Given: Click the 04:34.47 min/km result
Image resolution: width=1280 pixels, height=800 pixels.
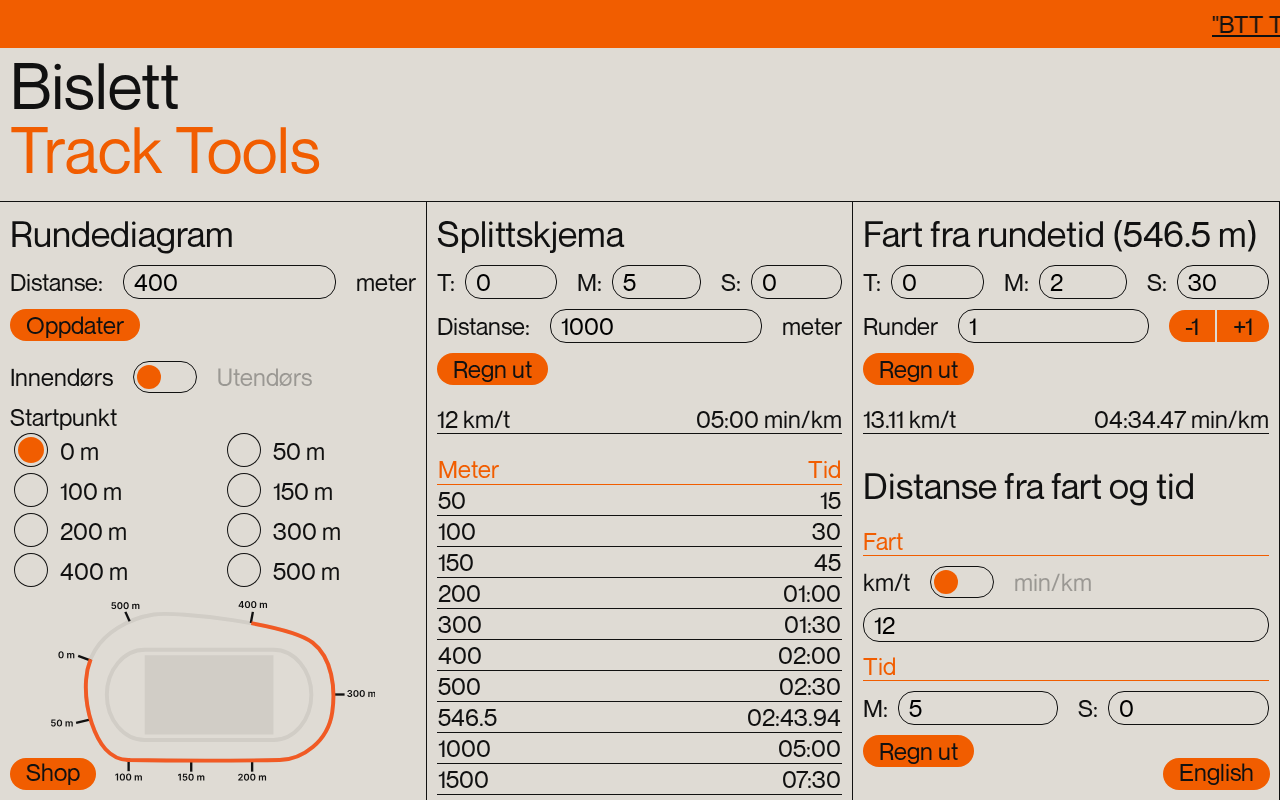Looking at the screenshot, I should point(1181,420).
